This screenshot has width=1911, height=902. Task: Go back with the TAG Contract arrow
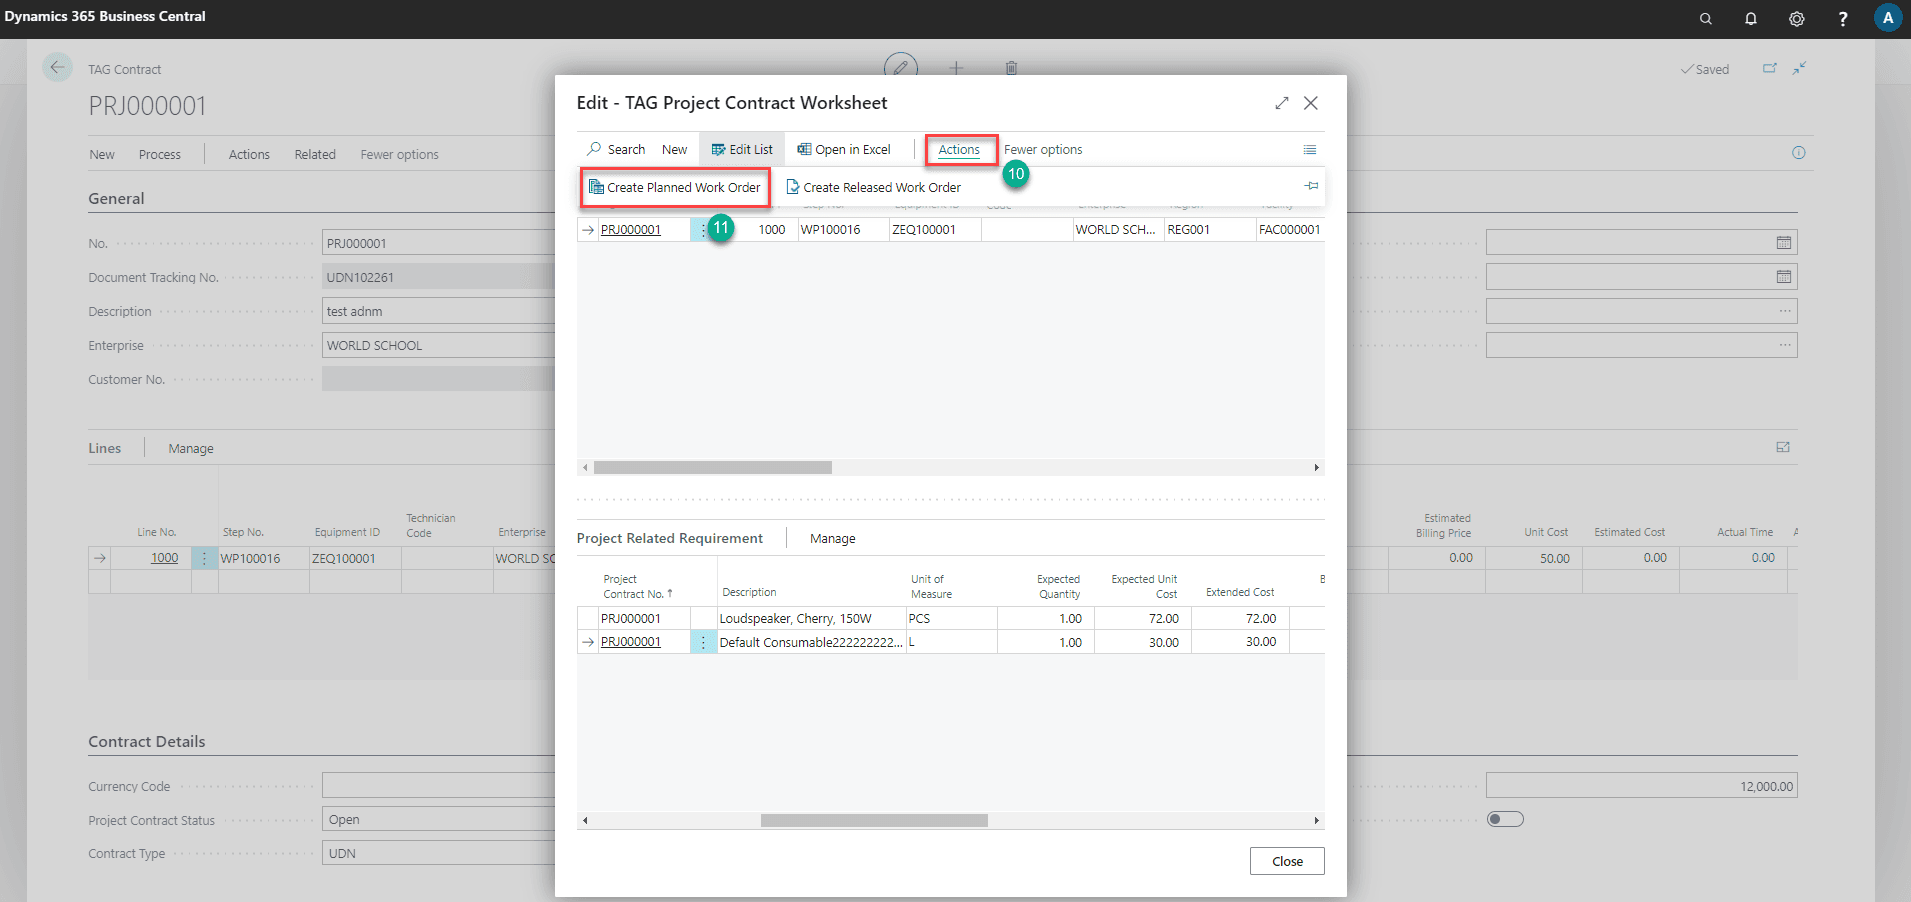point(57,67)
